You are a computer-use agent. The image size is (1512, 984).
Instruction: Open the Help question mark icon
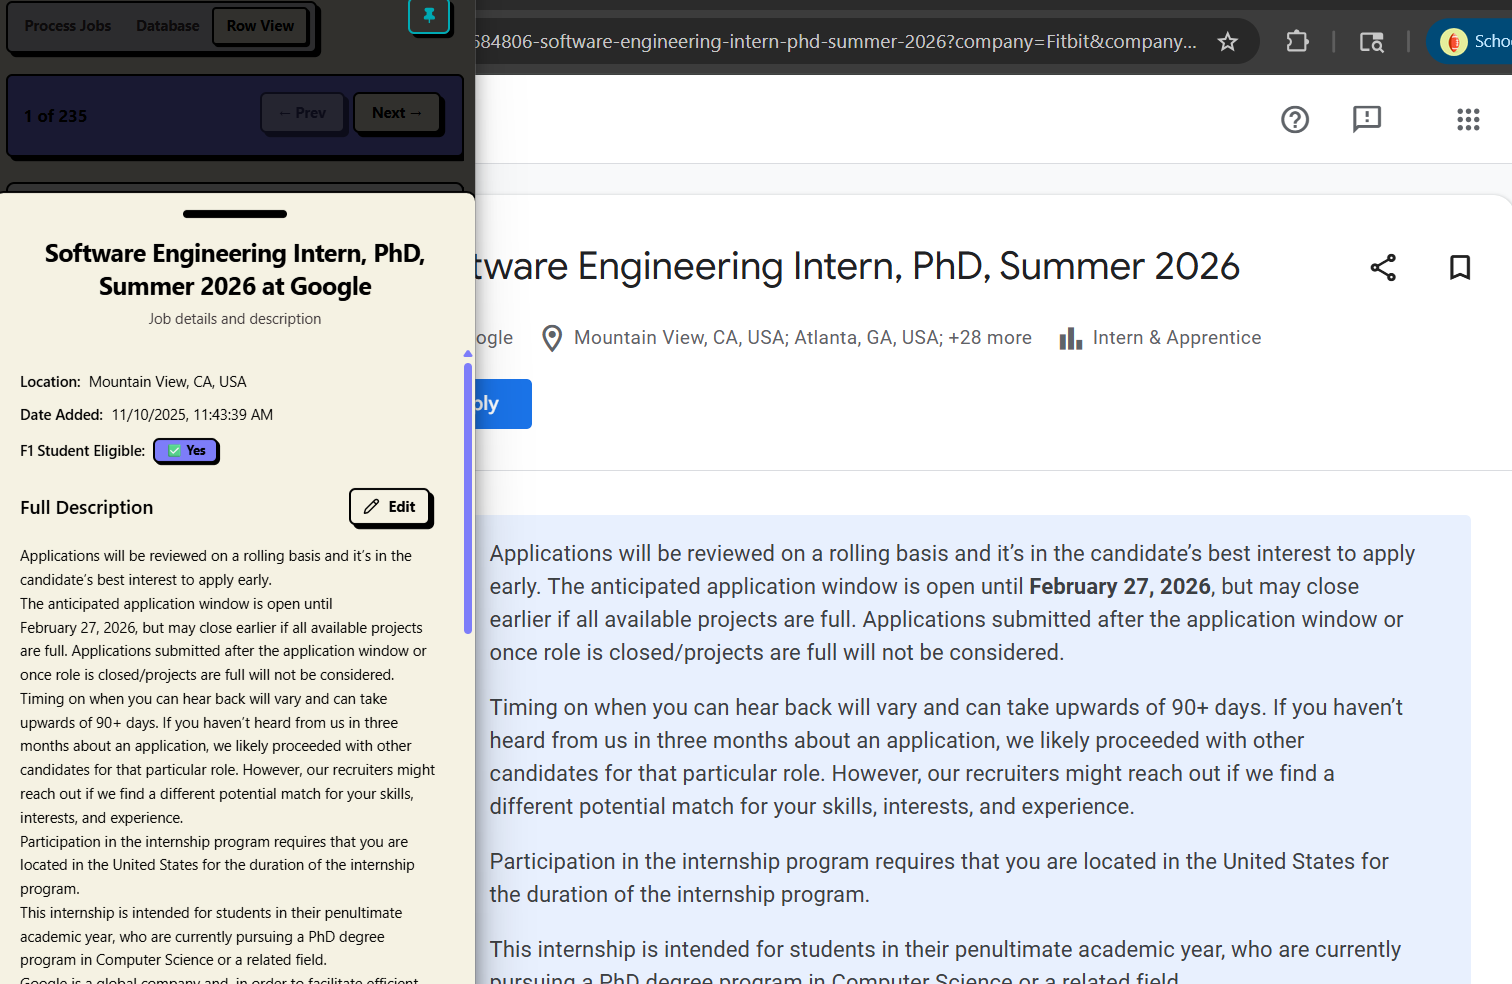click(1294, 120)
